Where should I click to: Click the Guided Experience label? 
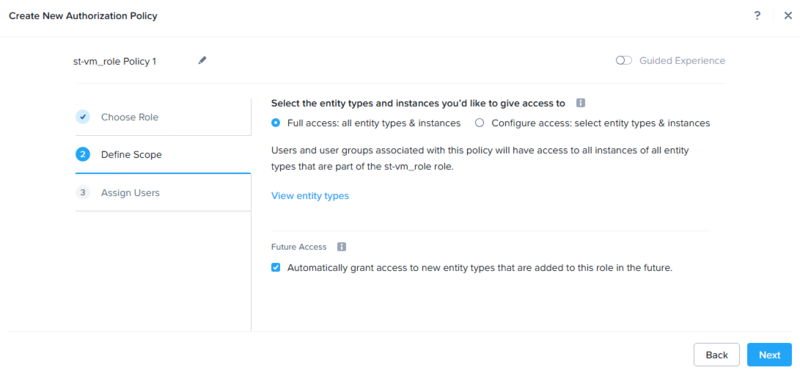tap(682, 61)
